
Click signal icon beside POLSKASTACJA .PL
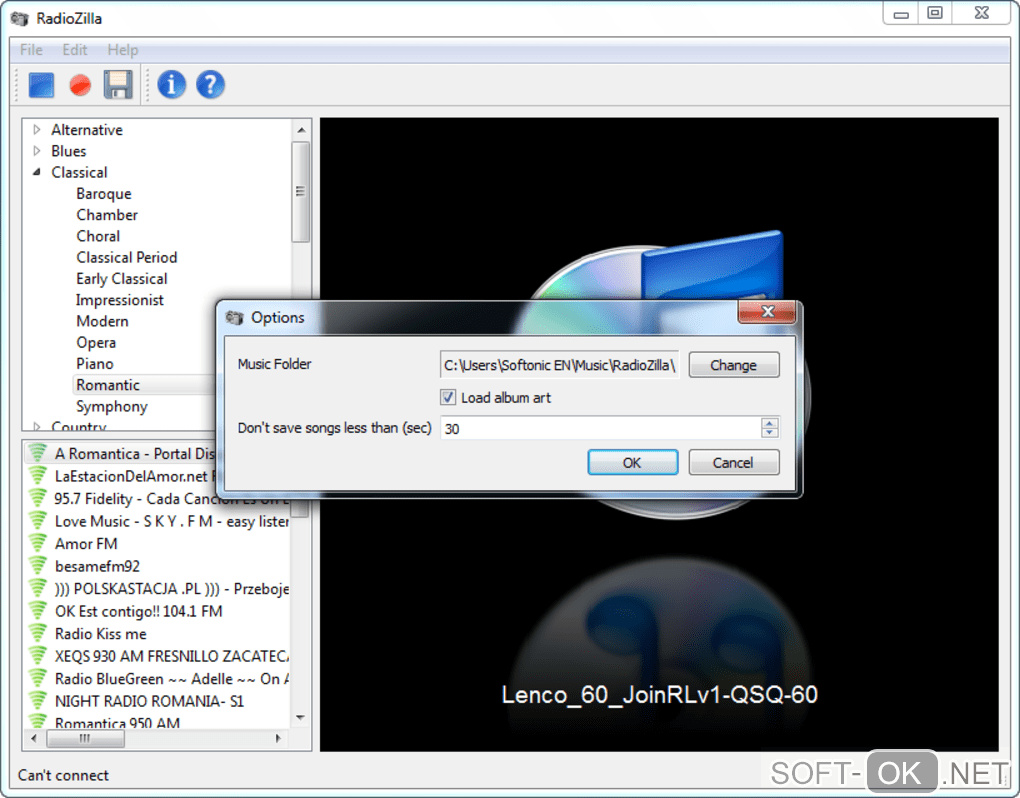coord(38,588)
